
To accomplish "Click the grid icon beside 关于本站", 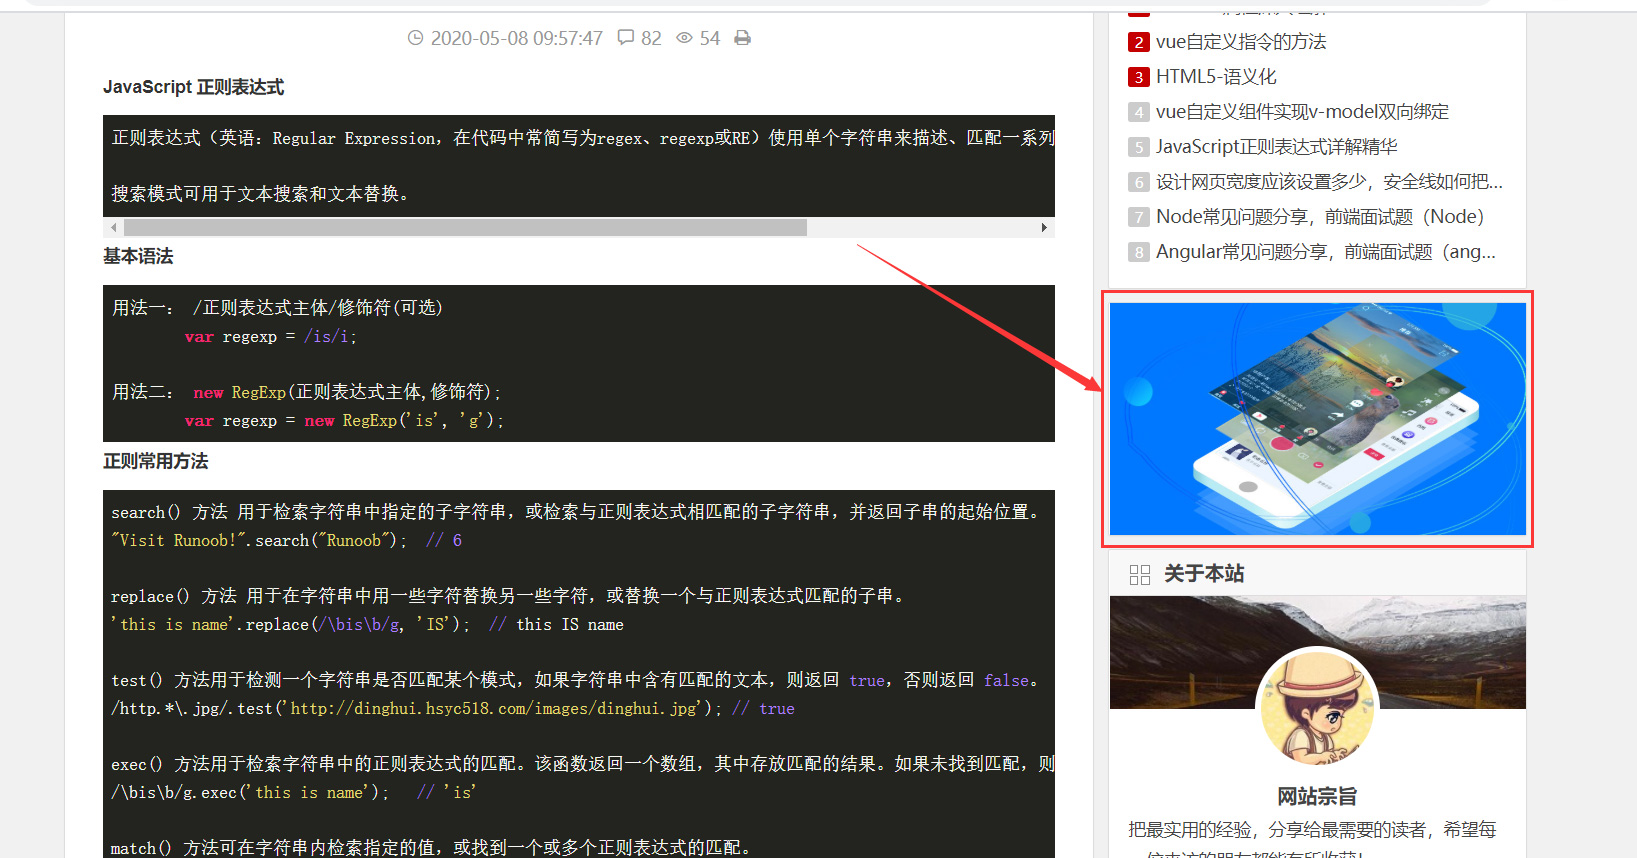I will pos(1139,574).
